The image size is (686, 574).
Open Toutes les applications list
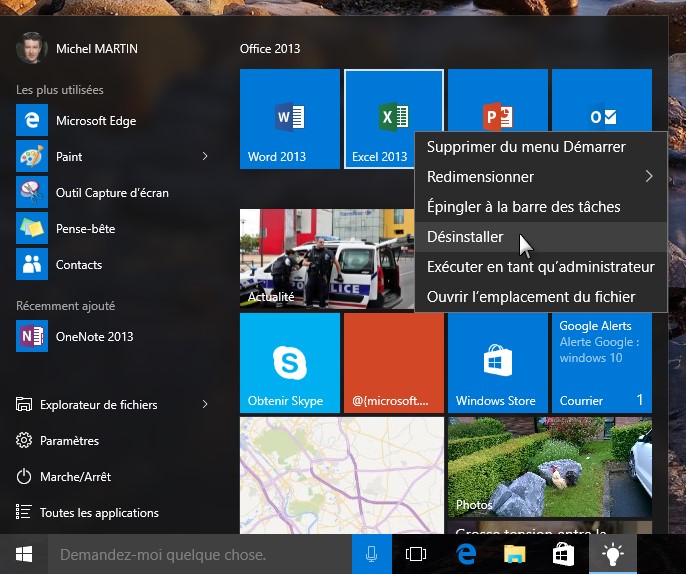(x=98, y=513)
